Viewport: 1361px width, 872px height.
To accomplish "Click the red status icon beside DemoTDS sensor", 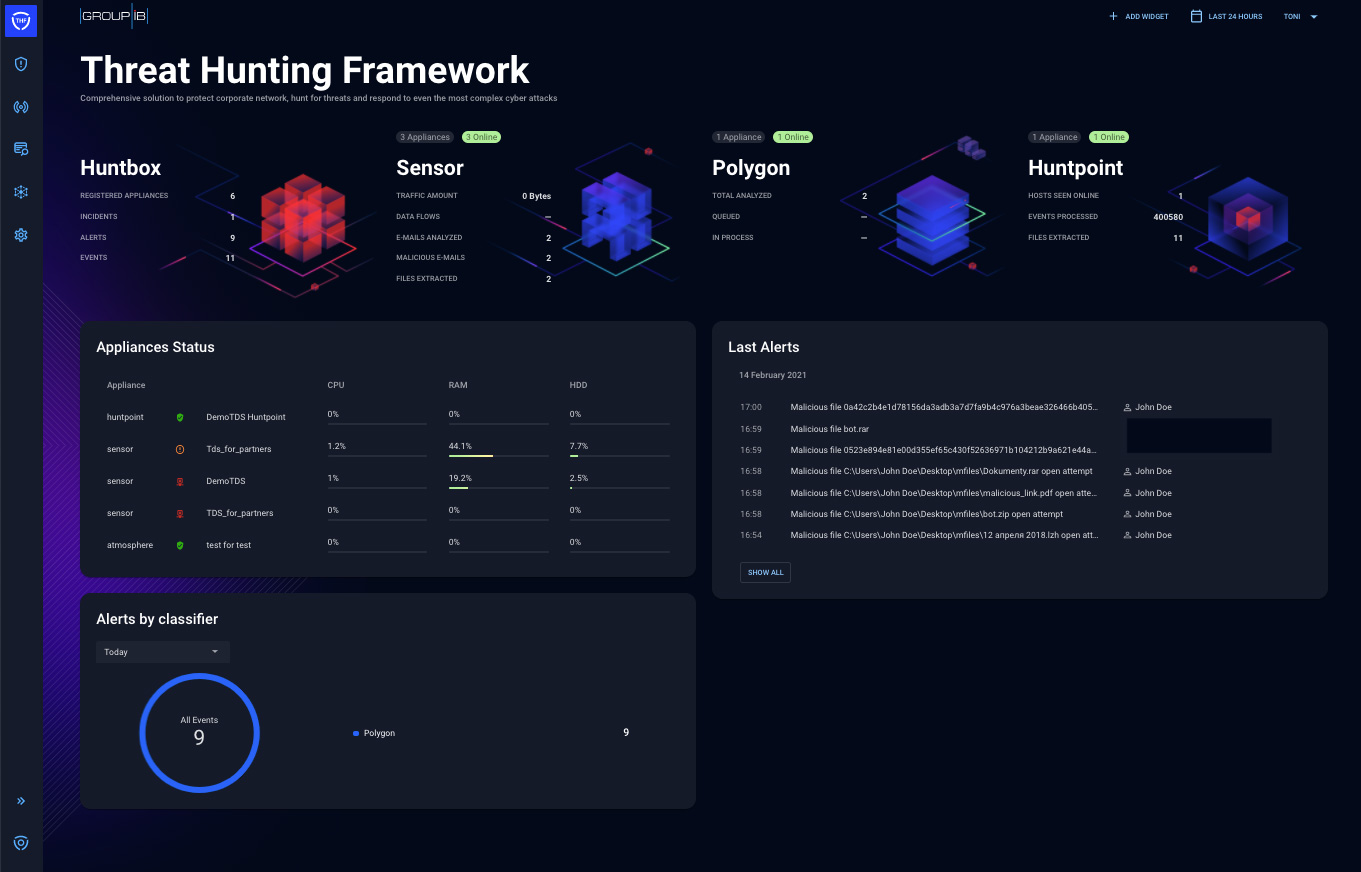I will 180,481.
